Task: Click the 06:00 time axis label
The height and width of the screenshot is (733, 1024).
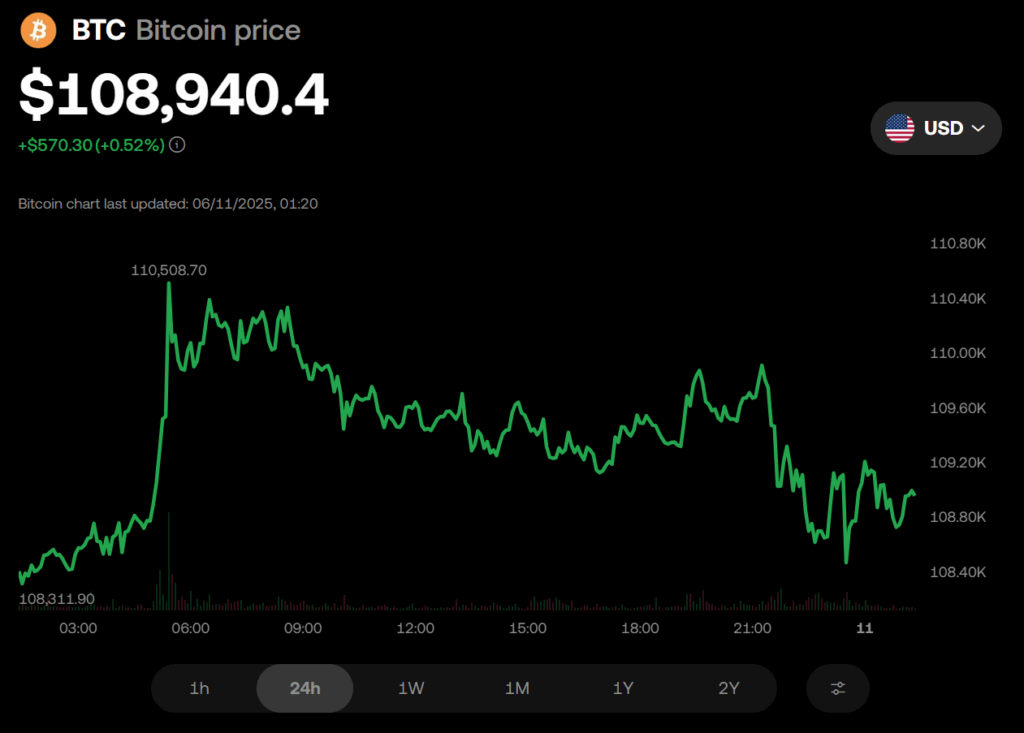Action: [x=190, y=628]
